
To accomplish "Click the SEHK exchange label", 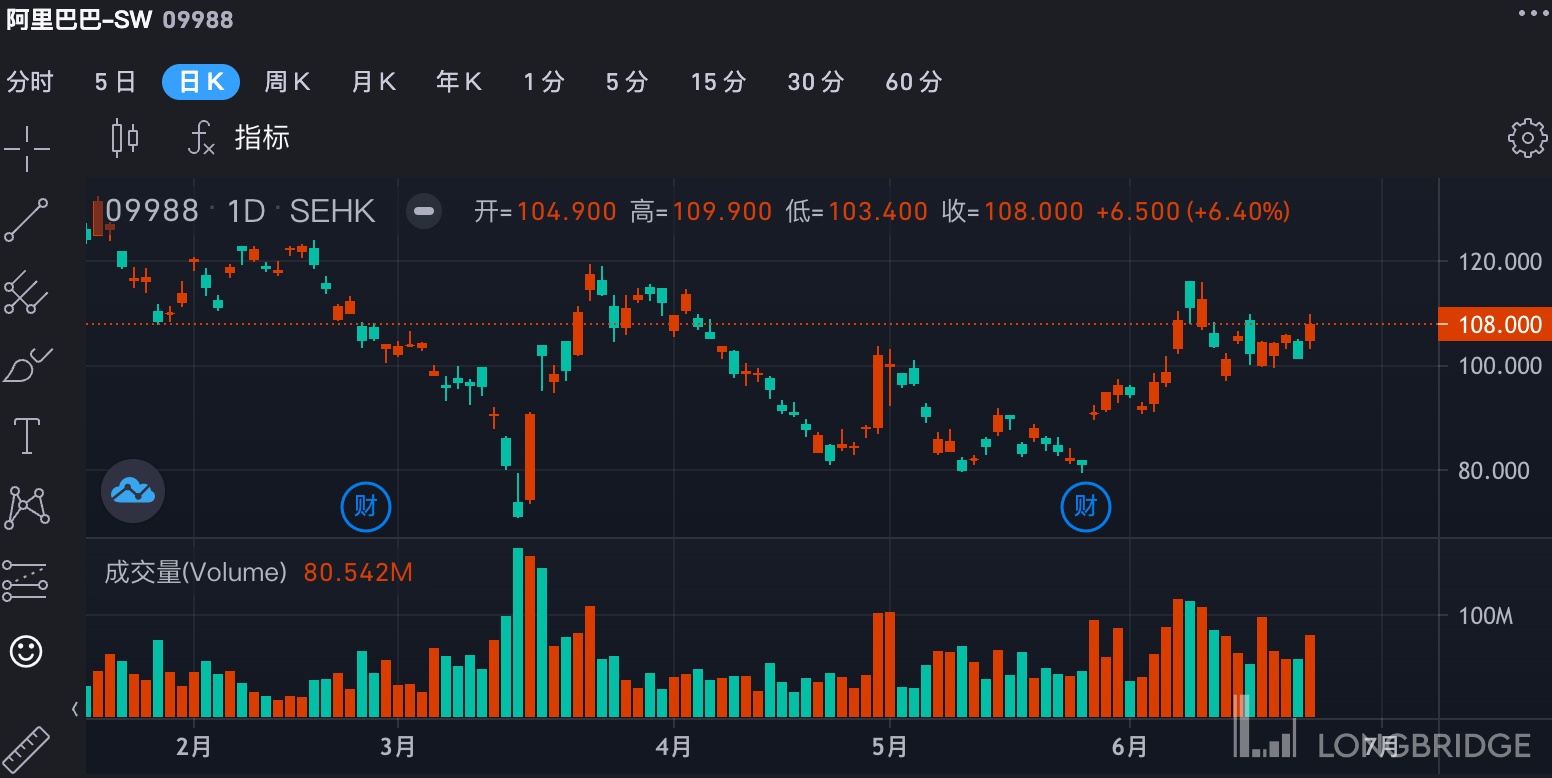I will coord(332,211).
